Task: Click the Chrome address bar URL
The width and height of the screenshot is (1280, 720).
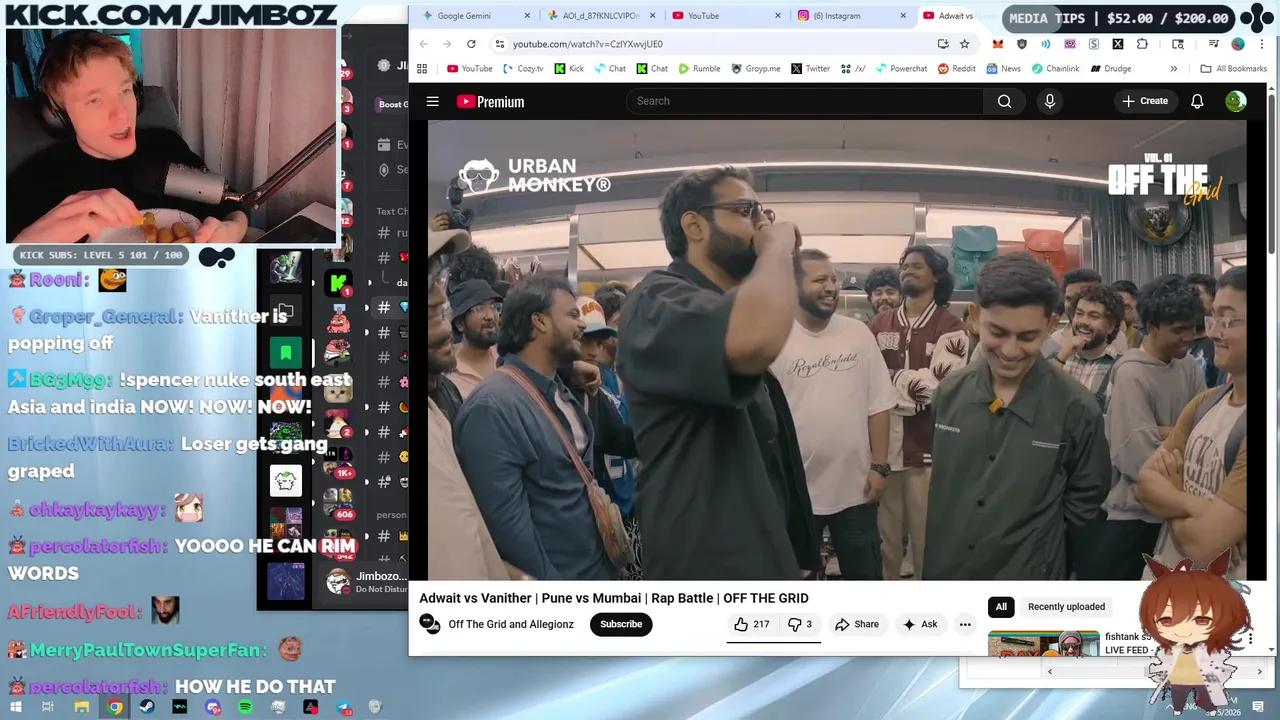Action: [x=588, y=44]
